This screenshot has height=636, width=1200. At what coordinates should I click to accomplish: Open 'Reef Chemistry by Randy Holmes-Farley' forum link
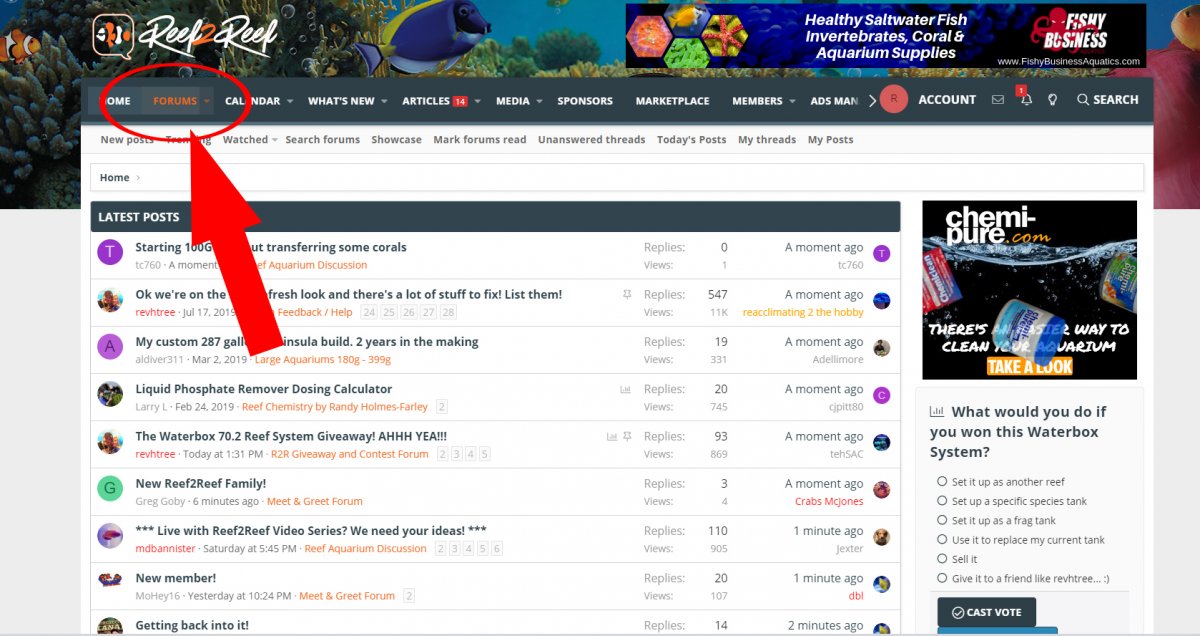coord(335,407)
